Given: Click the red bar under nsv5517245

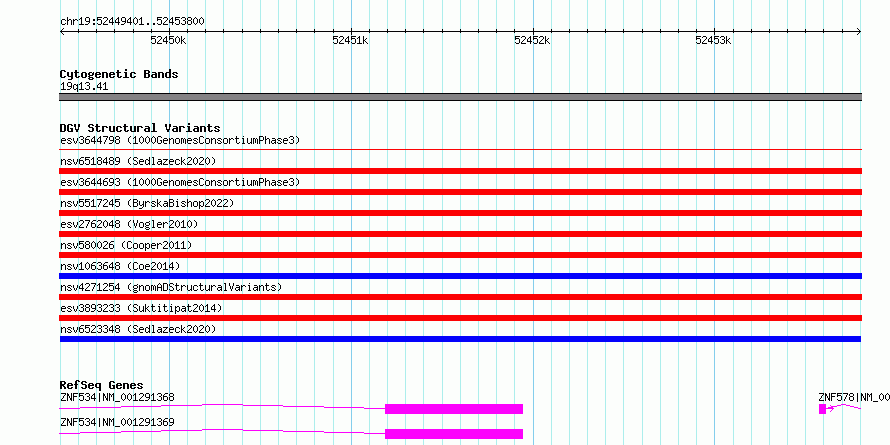Looking at the screenshot, I should (x=460, y=213).
